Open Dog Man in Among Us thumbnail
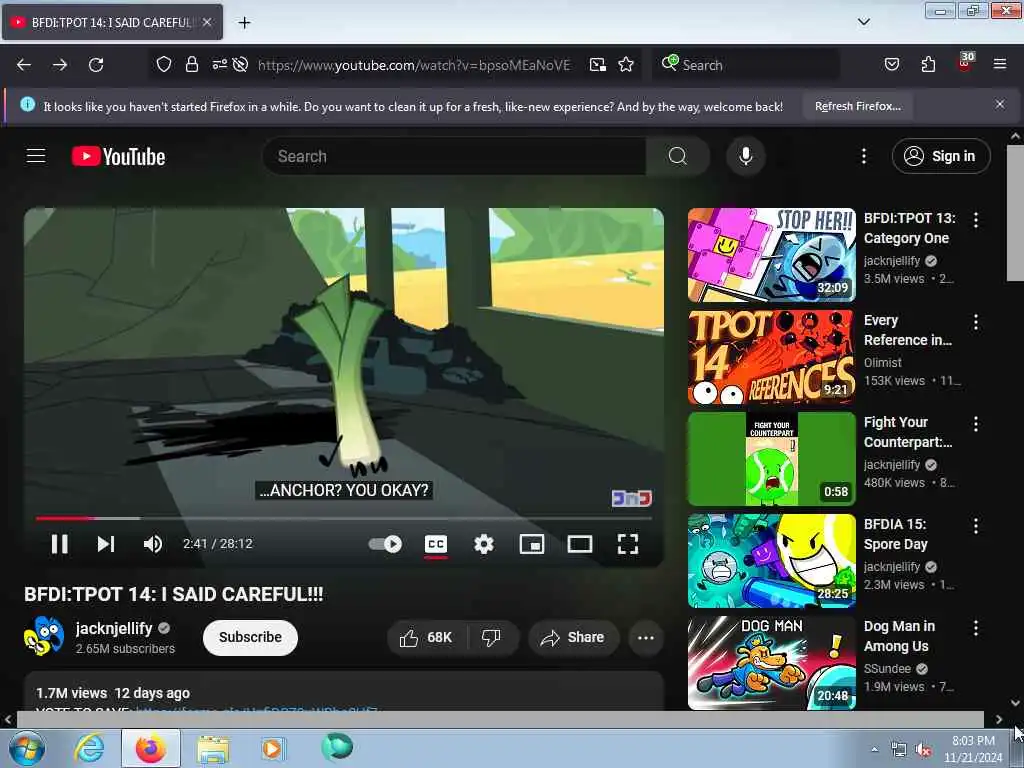The width and height of the screenshot is (1024, 768). pyautogui.click(x=771, y=663)
